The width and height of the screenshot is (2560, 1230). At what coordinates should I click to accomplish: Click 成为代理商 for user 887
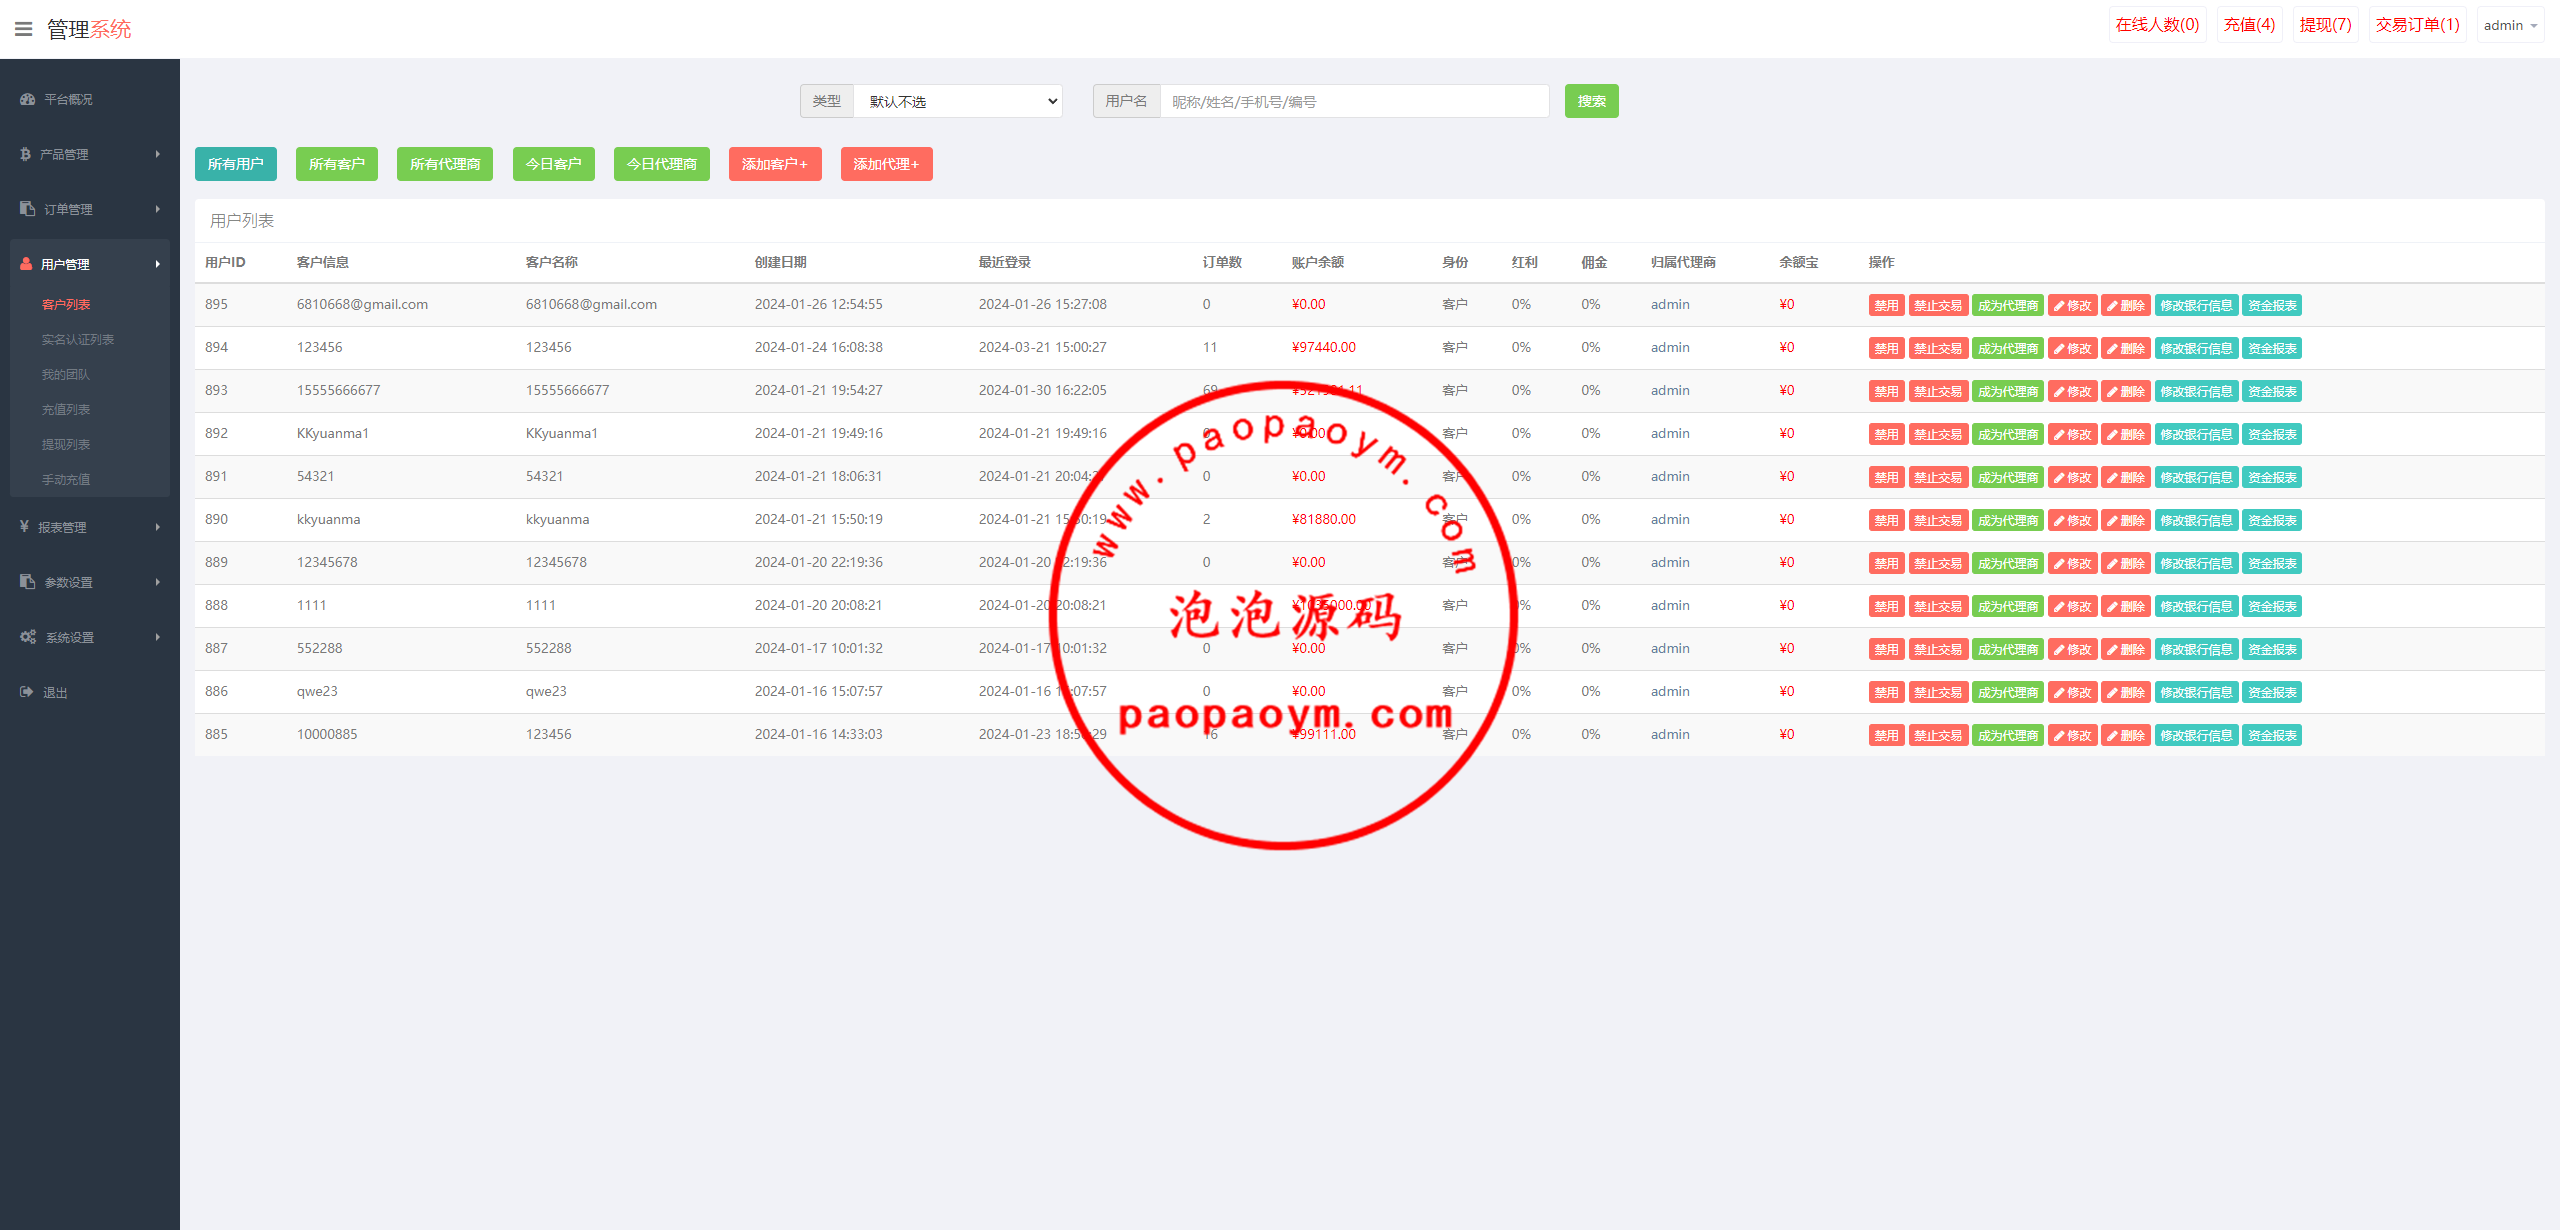coord(2008,649)
